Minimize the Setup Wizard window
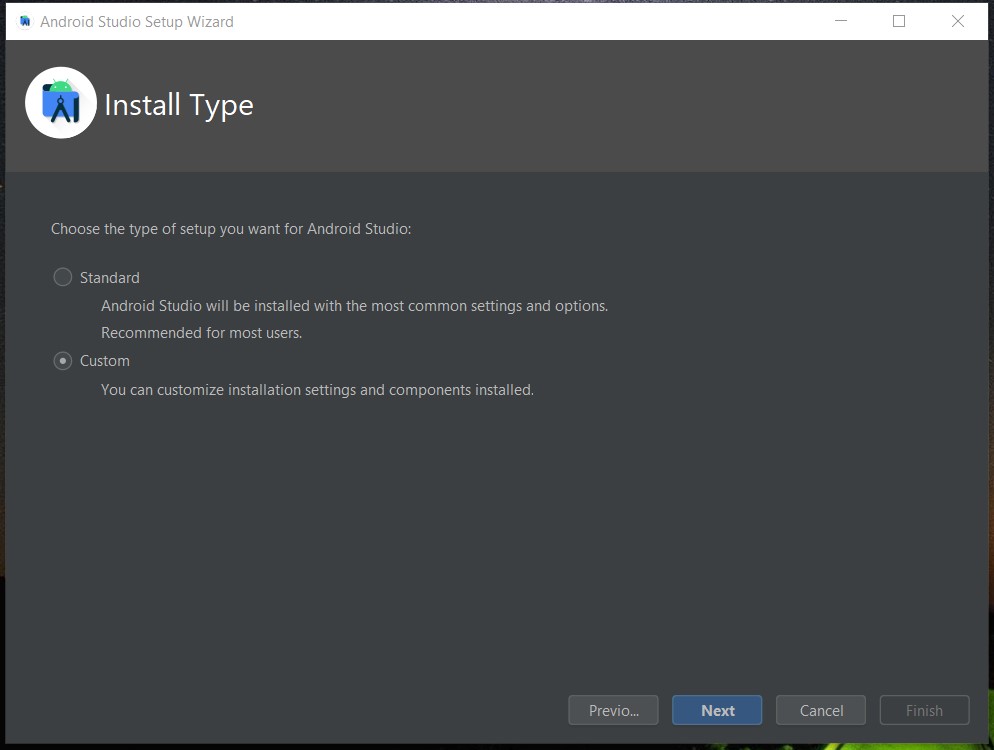Image resolution: width=994 pixels, height=750 pixels. pyautogui.click(x=840, y=21)
